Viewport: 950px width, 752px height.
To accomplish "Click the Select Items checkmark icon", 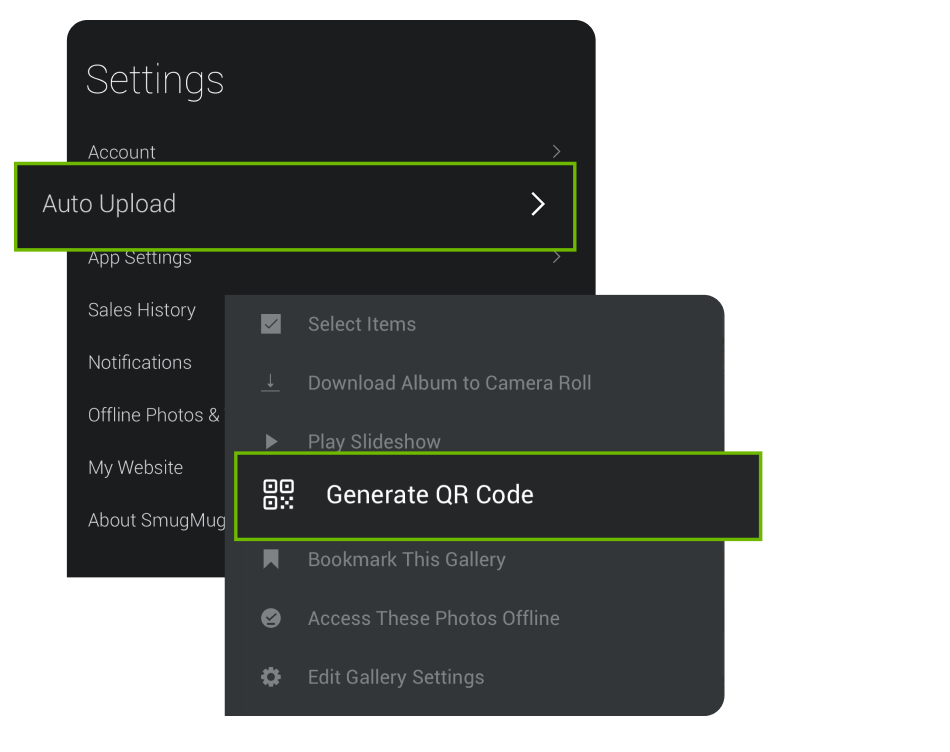I will pyautogui.click(x=271, y=324).
